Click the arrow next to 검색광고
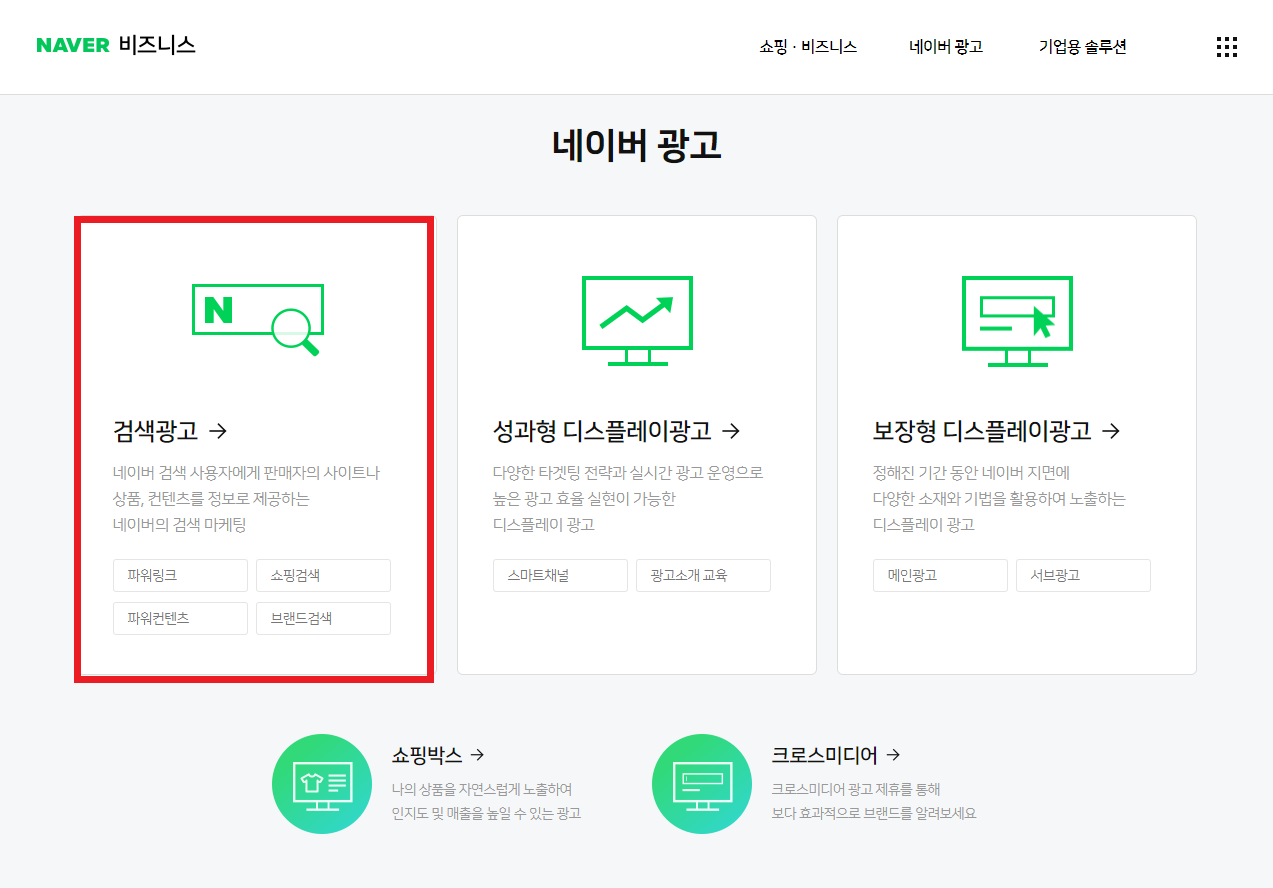The width and height of the screenshot is (1273, 888). point(219,431)
